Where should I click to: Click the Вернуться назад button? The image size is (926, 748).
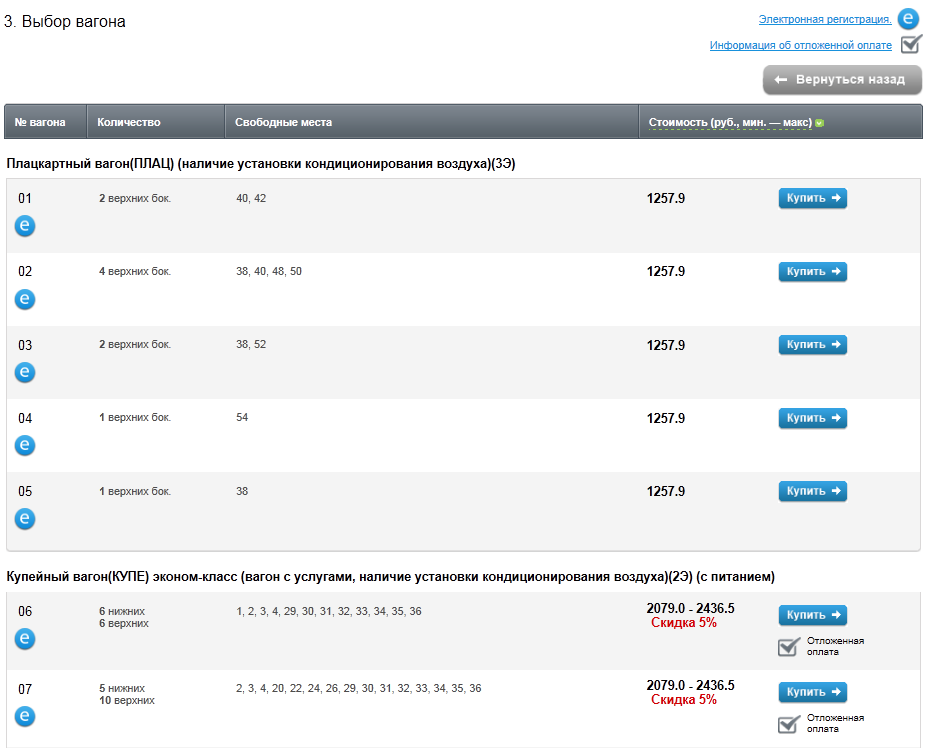pyautogui.click(x=842, y=80)
